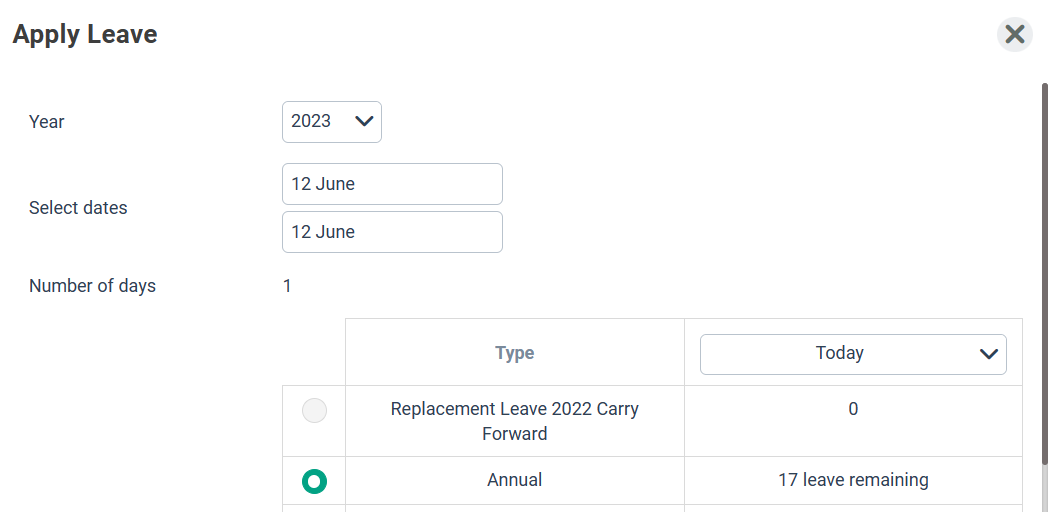Click the vertical scrollbar of the dialog
This screenshot has height=512, width=1053.
tap(1045, 300)
